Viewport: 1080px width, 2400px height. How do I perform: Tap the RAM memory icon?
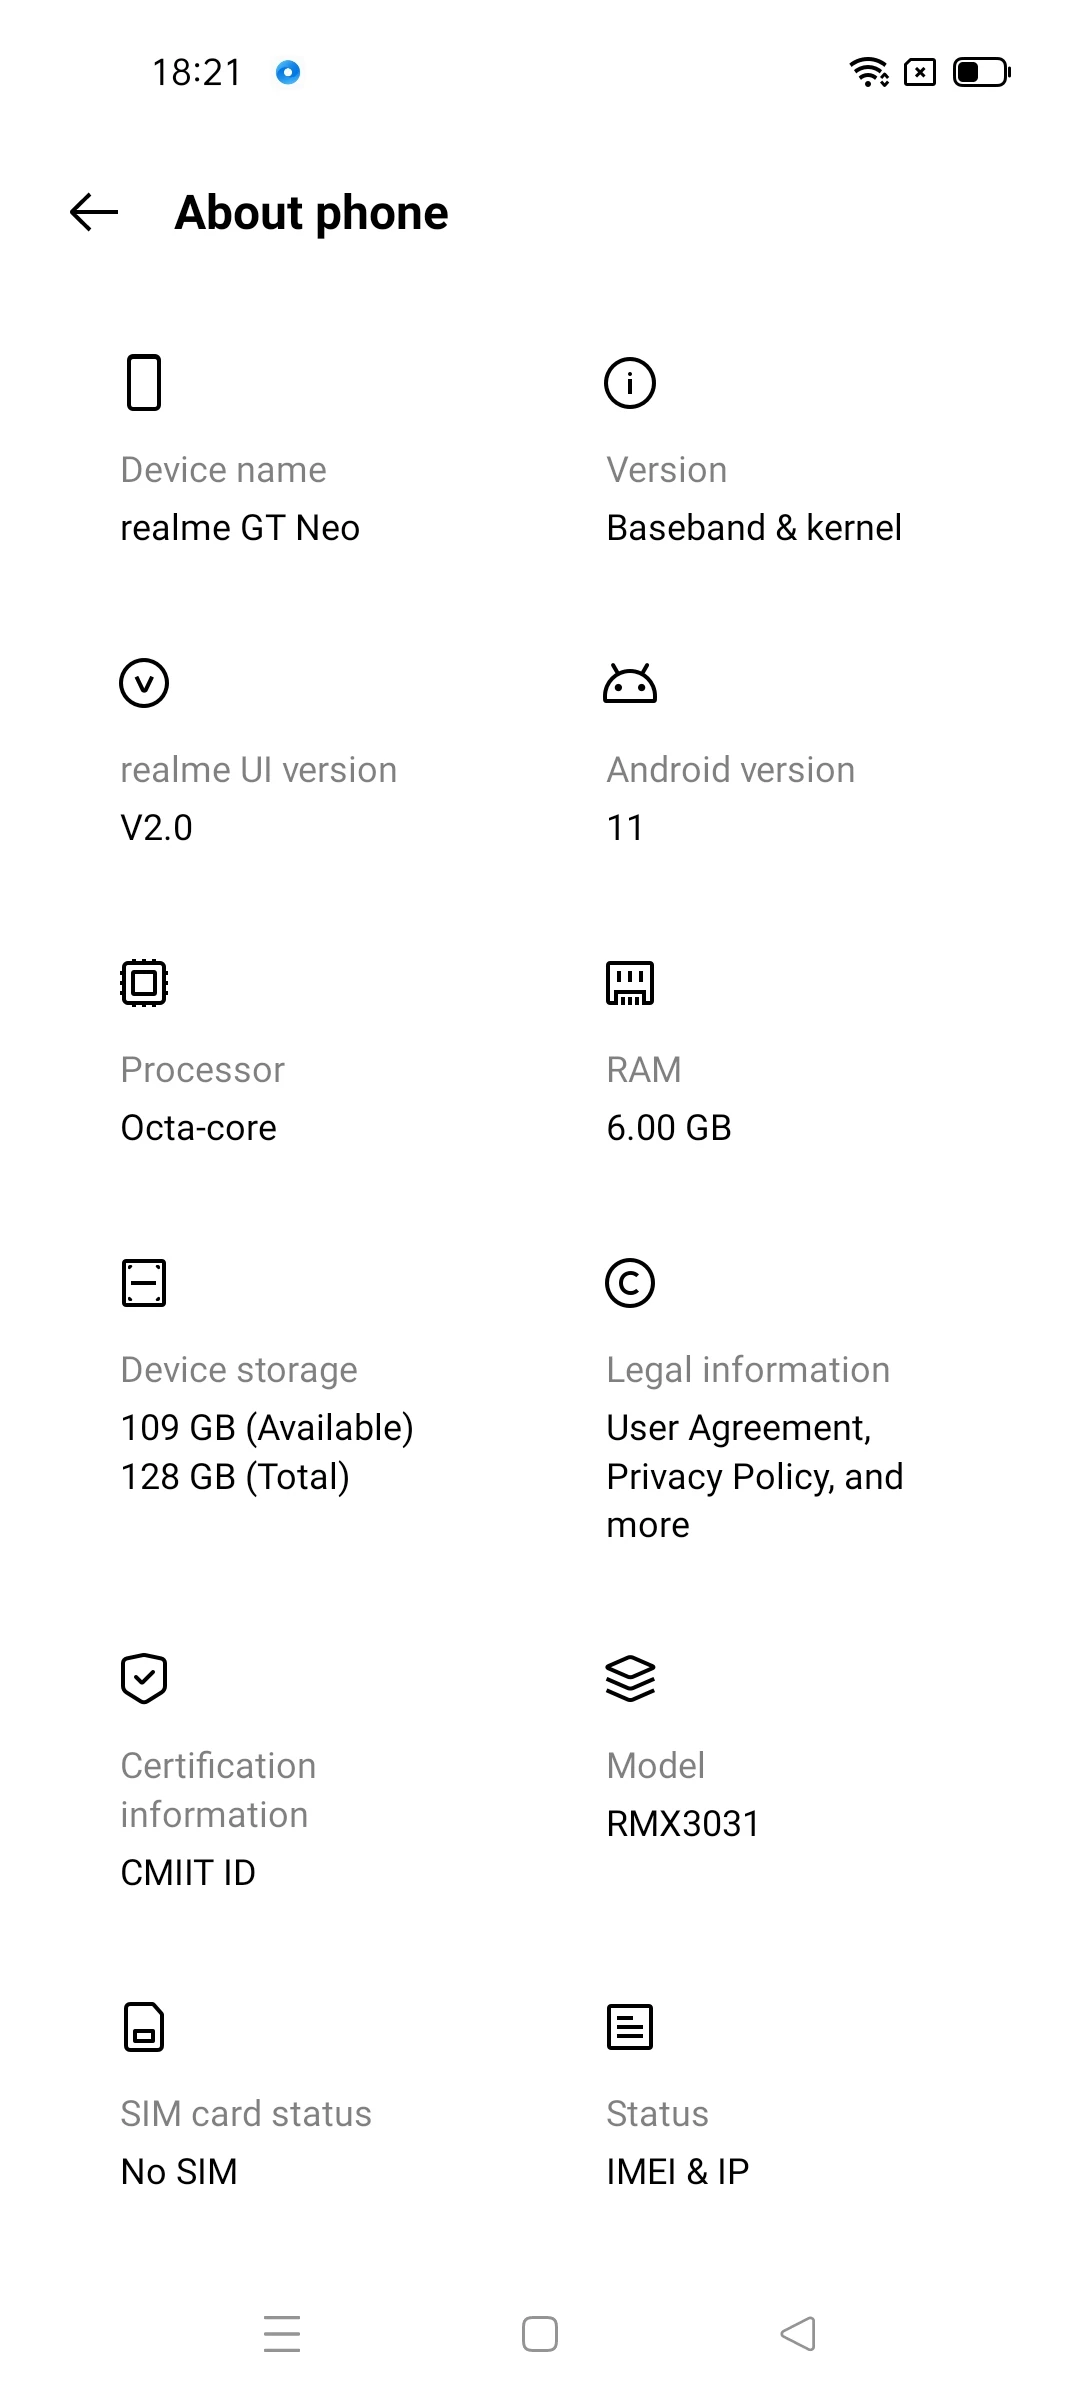[630, 983]
